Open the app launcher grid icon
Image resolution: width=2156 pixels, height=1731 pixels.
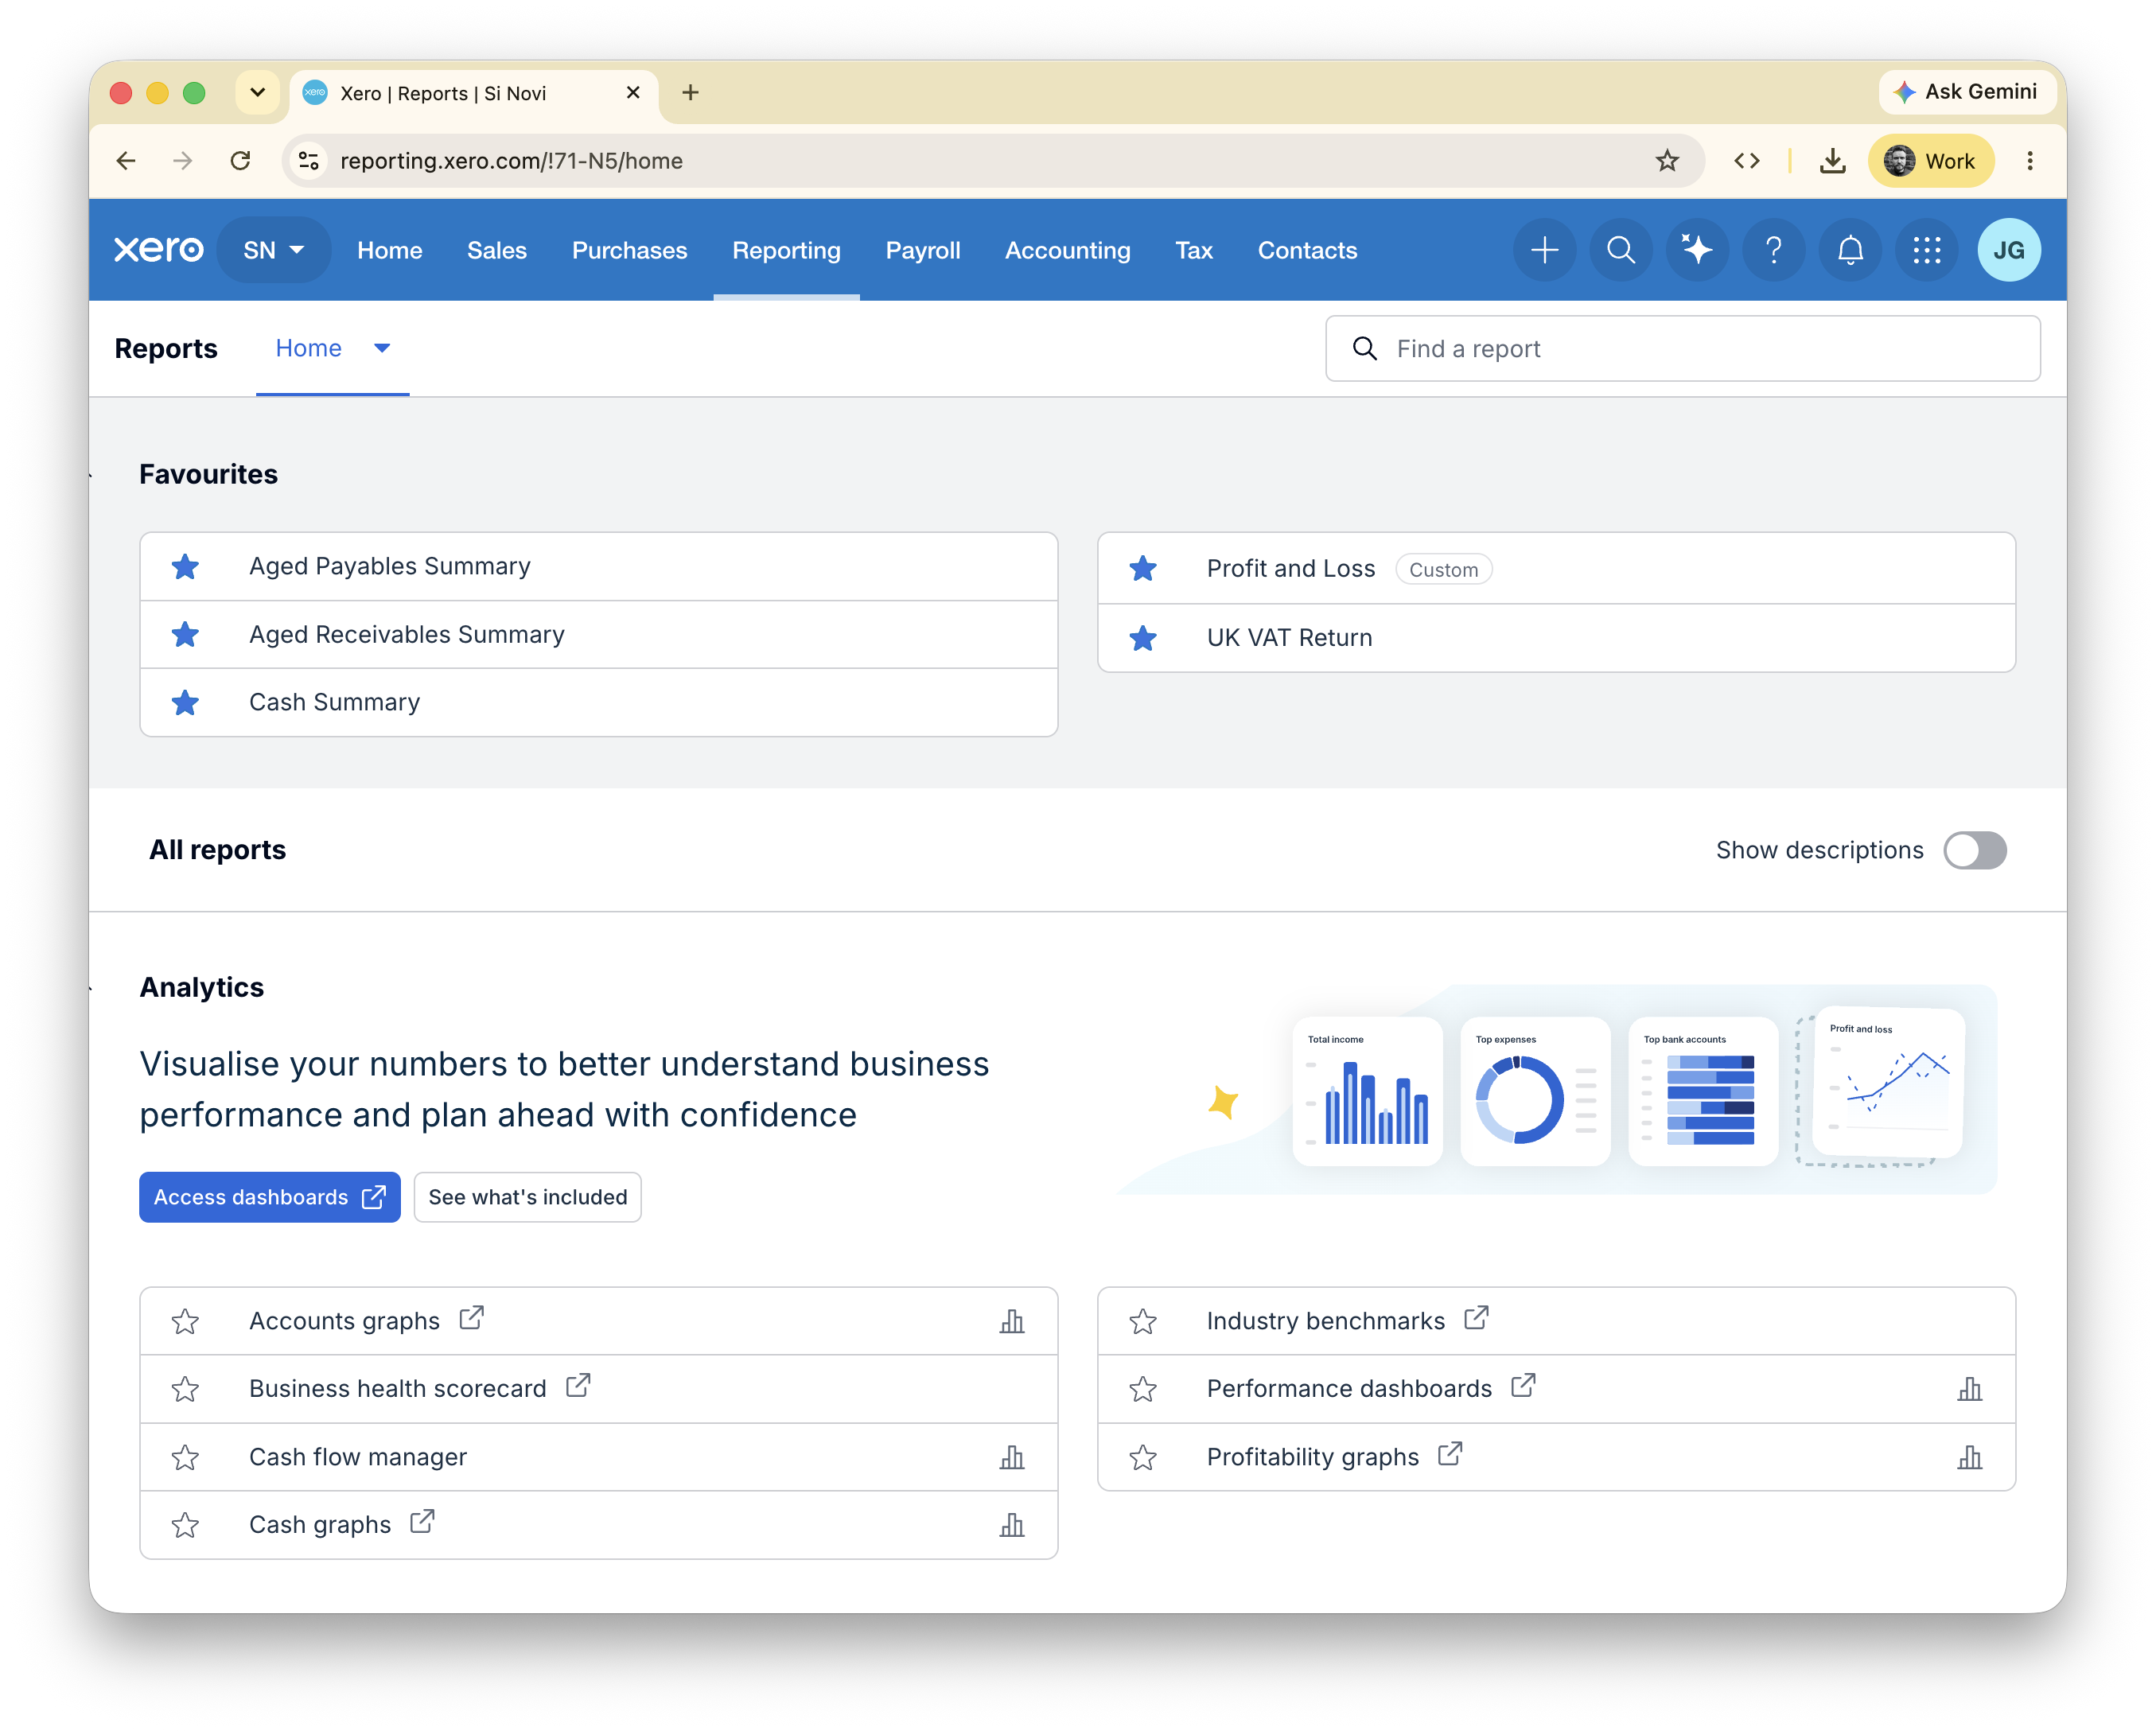coord(1926,250)
